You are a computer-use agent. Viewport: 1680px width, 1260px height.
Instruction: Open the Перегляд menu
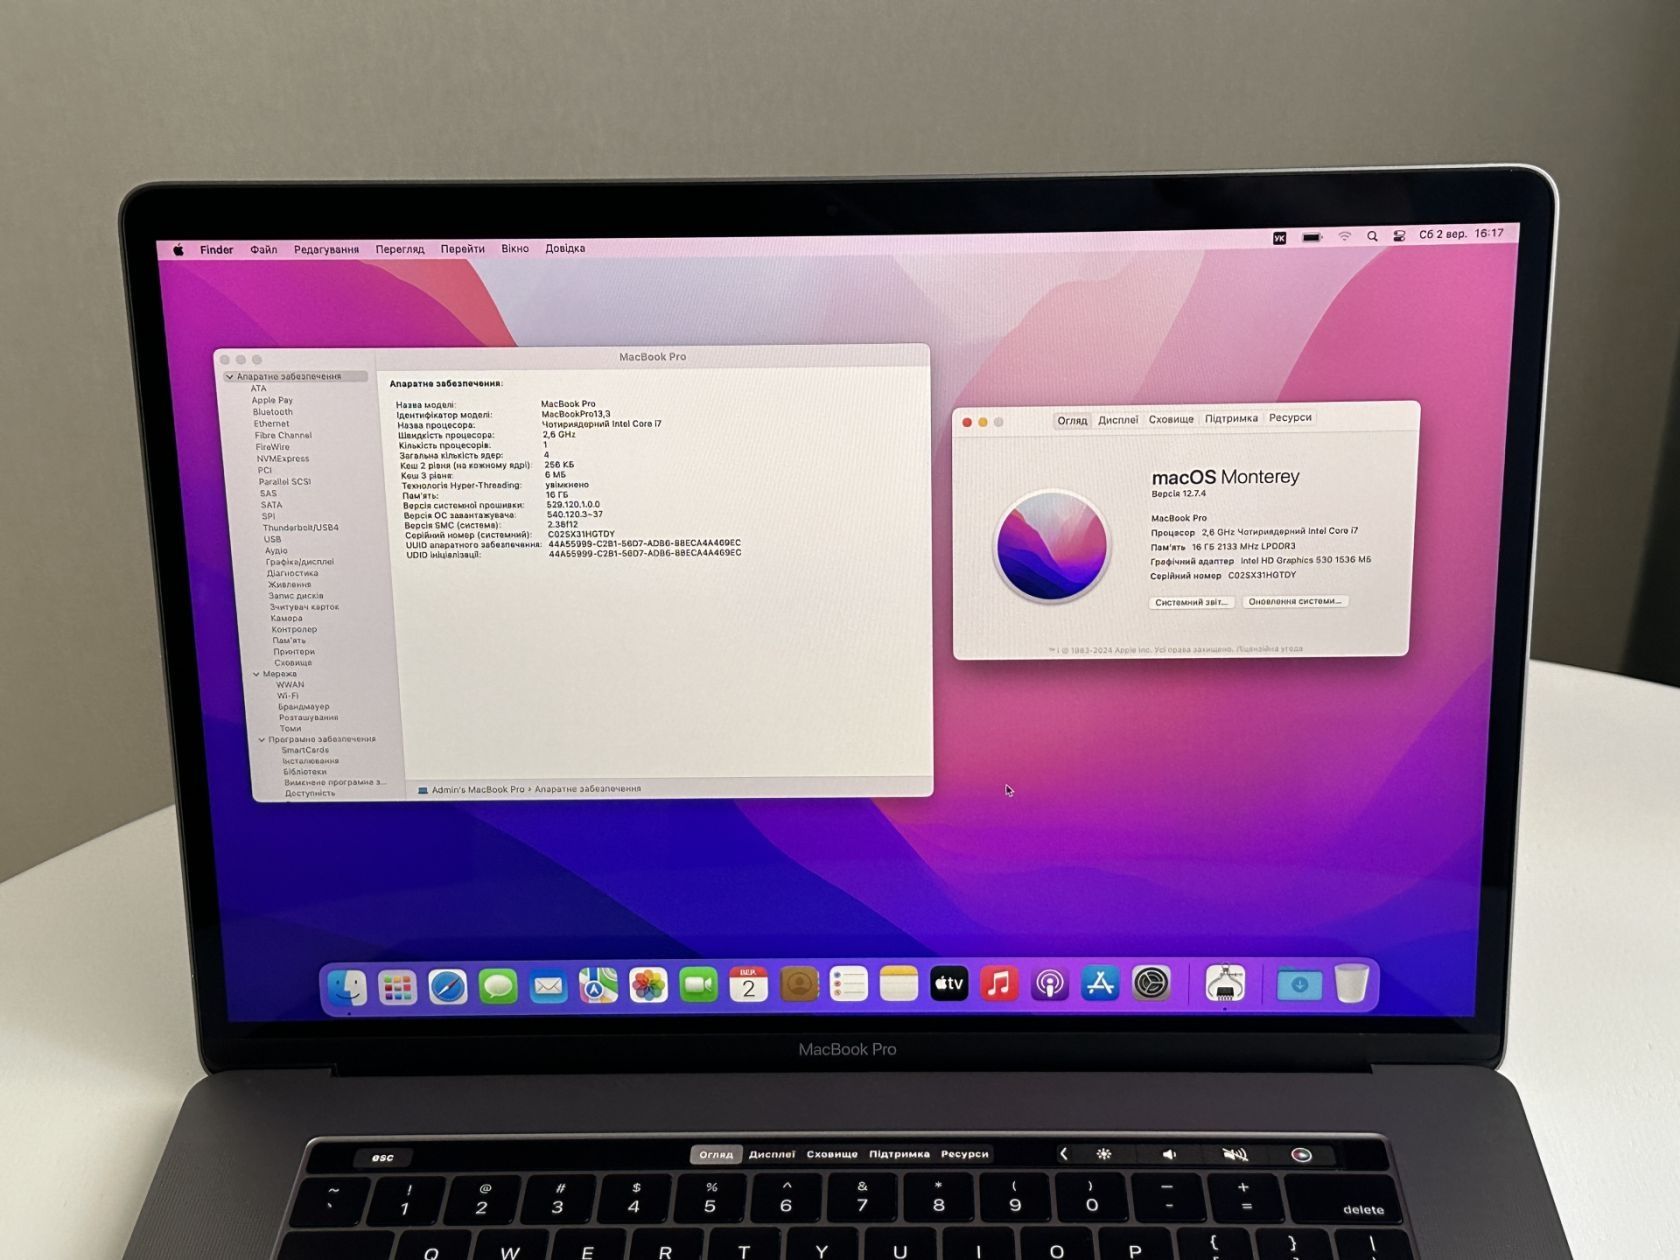pyautogui.click(x=400, y=249)
